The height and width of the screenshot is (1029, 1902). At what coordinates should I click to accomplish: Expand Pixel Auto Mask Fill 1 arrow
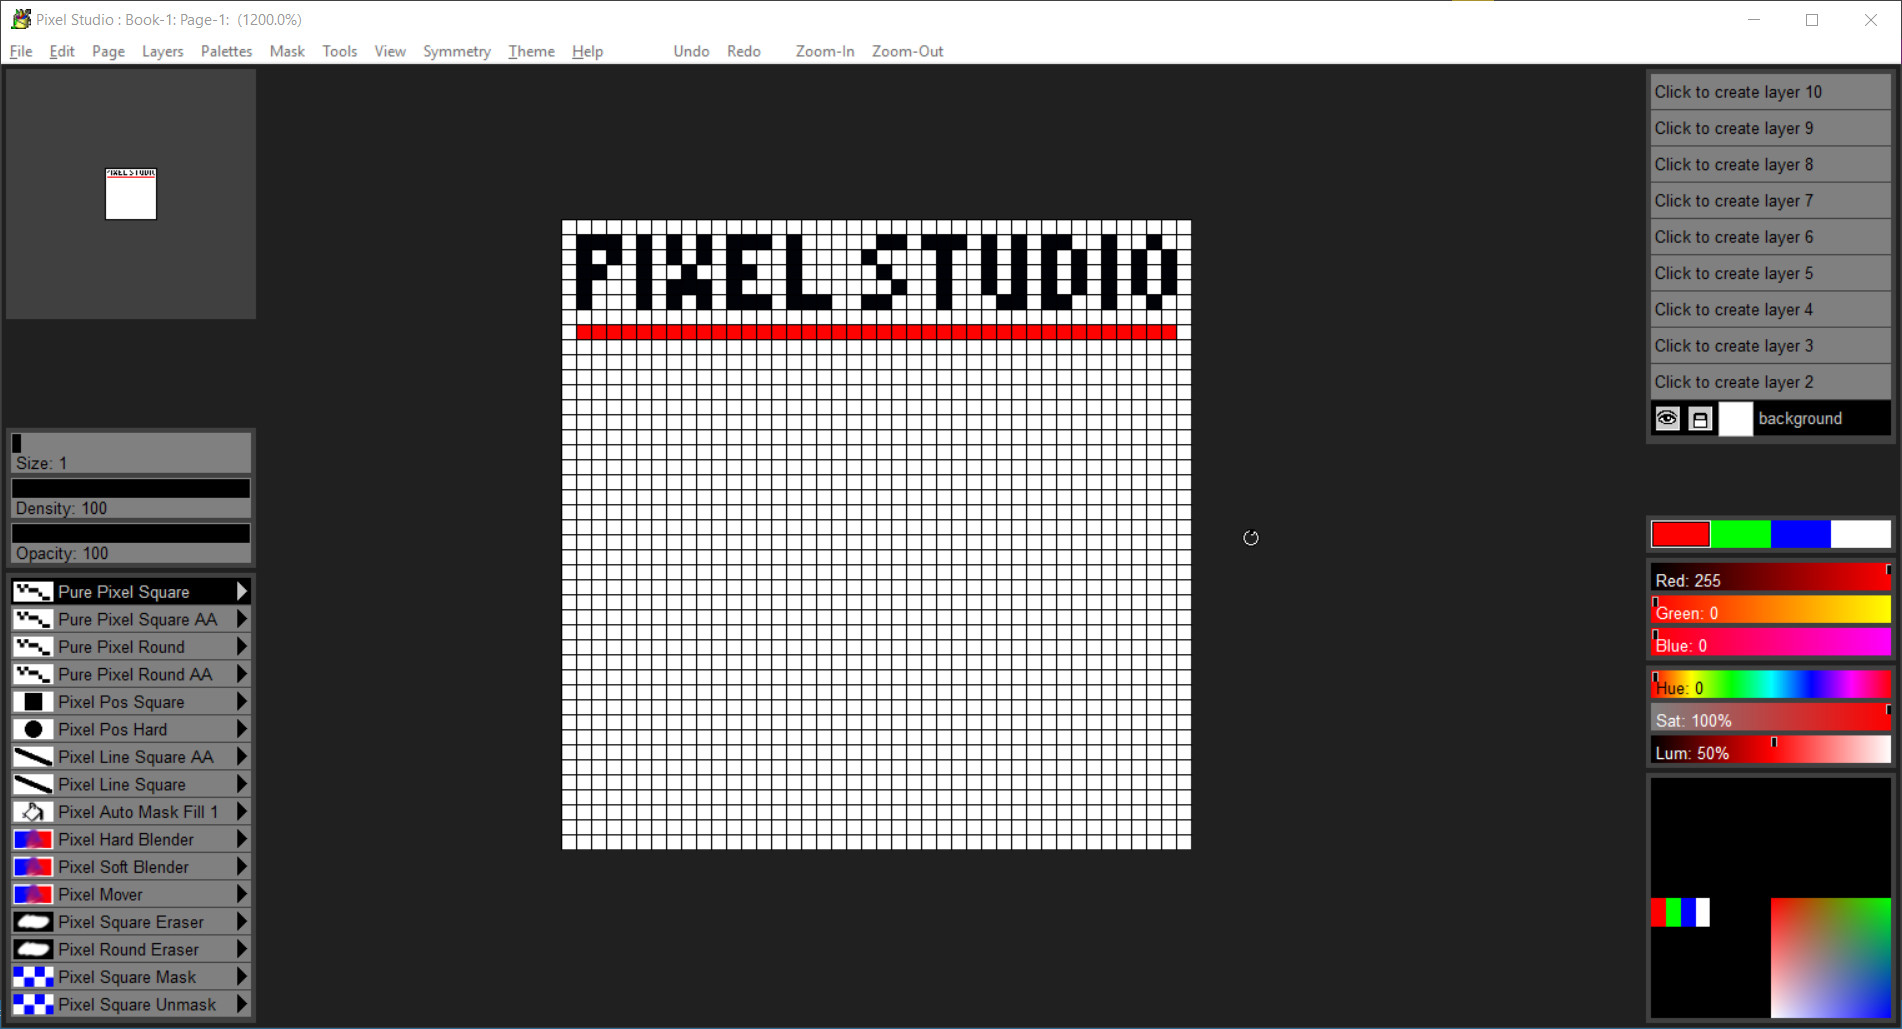[x=242, y=812]
